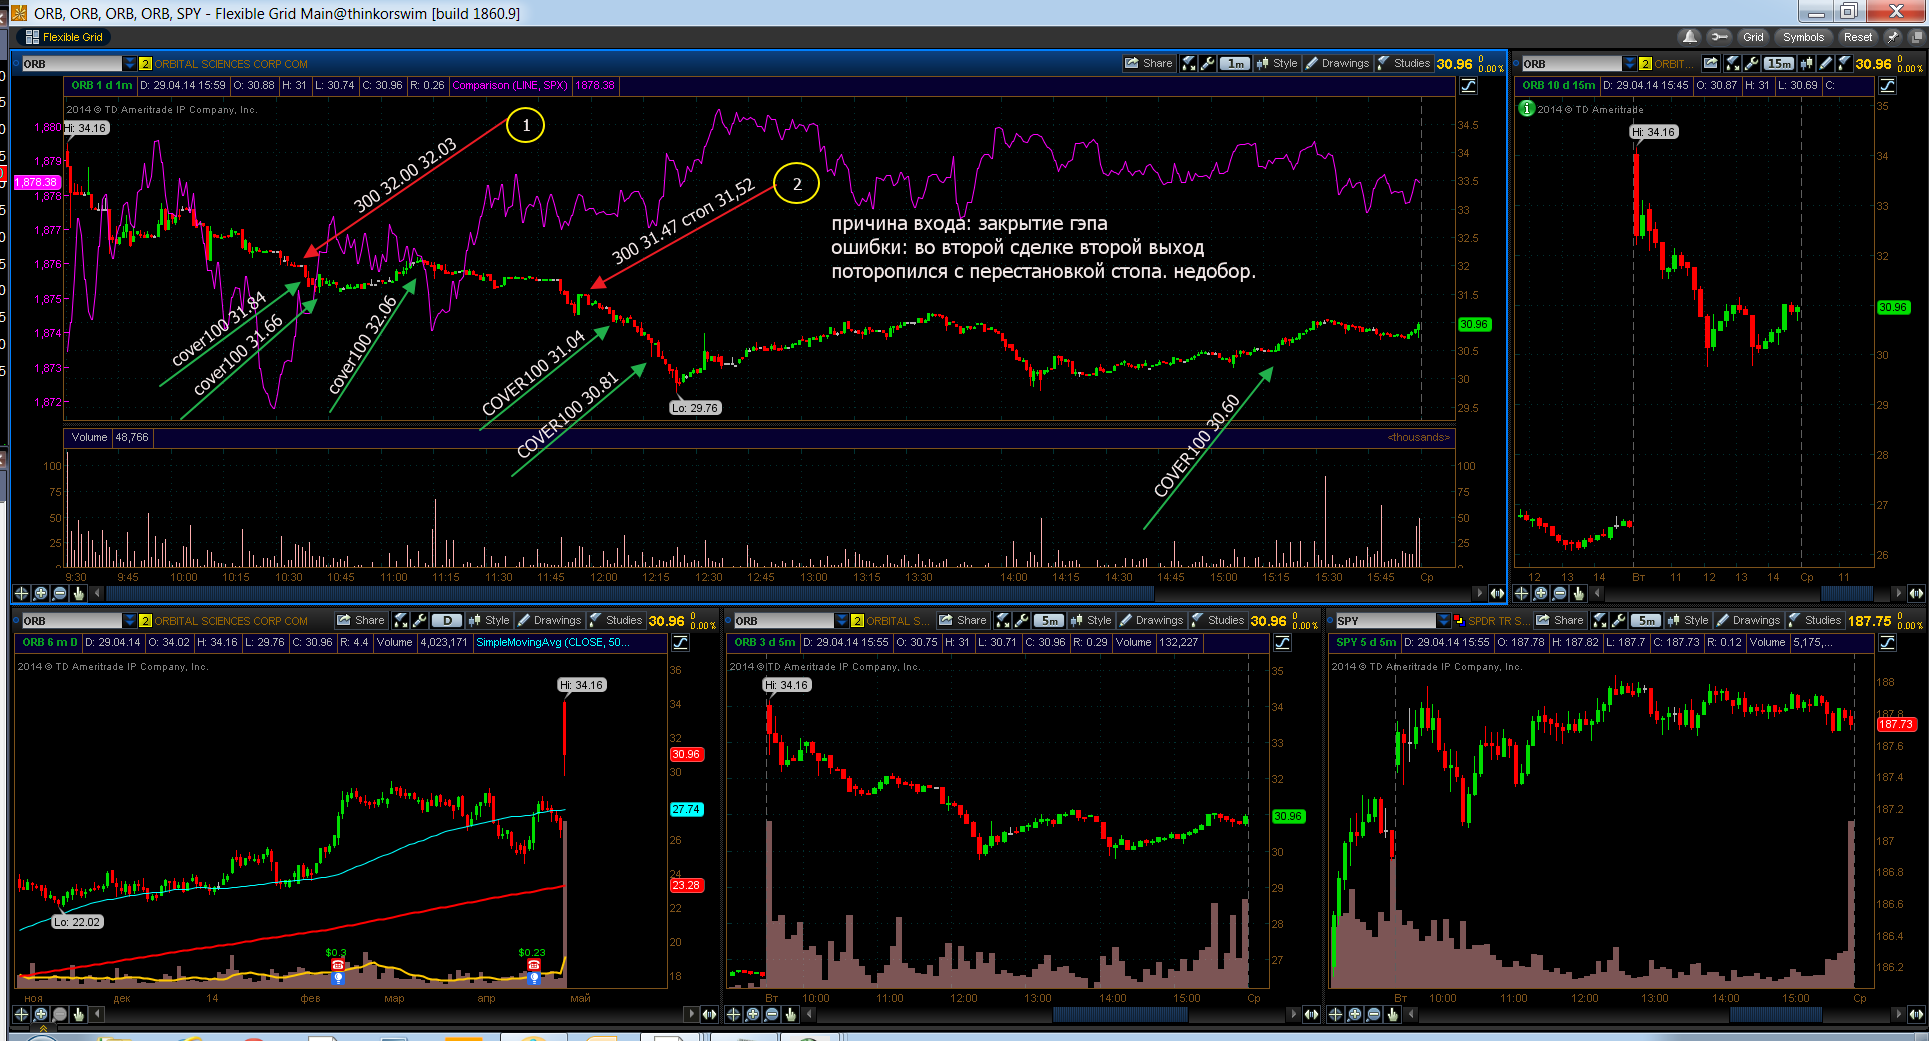Viewport: 1929px width, 1041px height.
Task: Open Studies menu in 1m ORB chart
Action: 1404,63
